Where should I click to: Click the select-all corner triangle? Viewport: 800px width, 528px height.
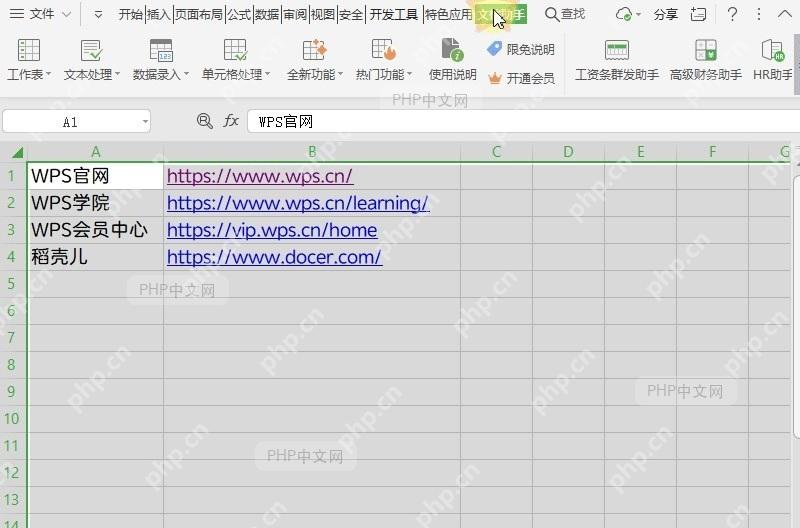pos(17,152)
